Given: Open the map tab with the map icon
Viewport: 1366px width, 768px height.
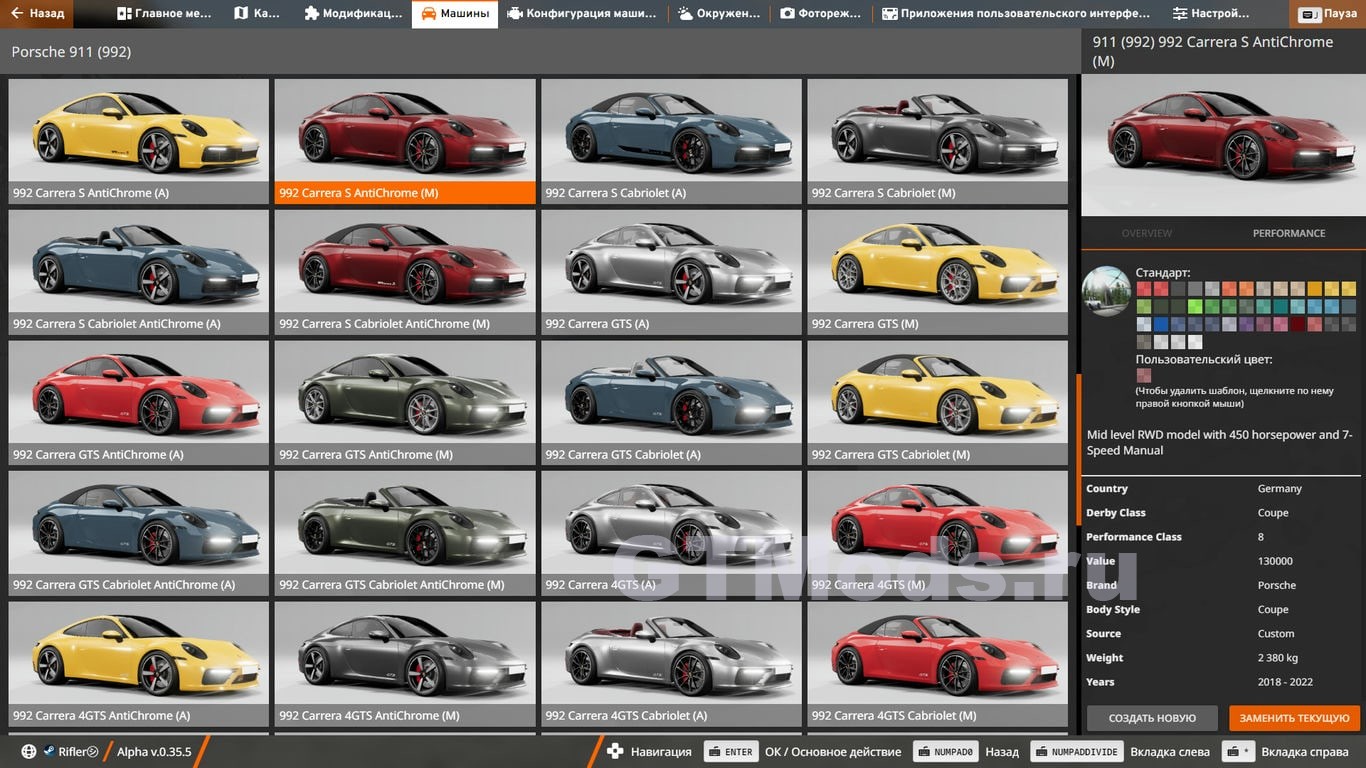Looking at the screenshot, I should pyautogui.click(x=256, y=14).
